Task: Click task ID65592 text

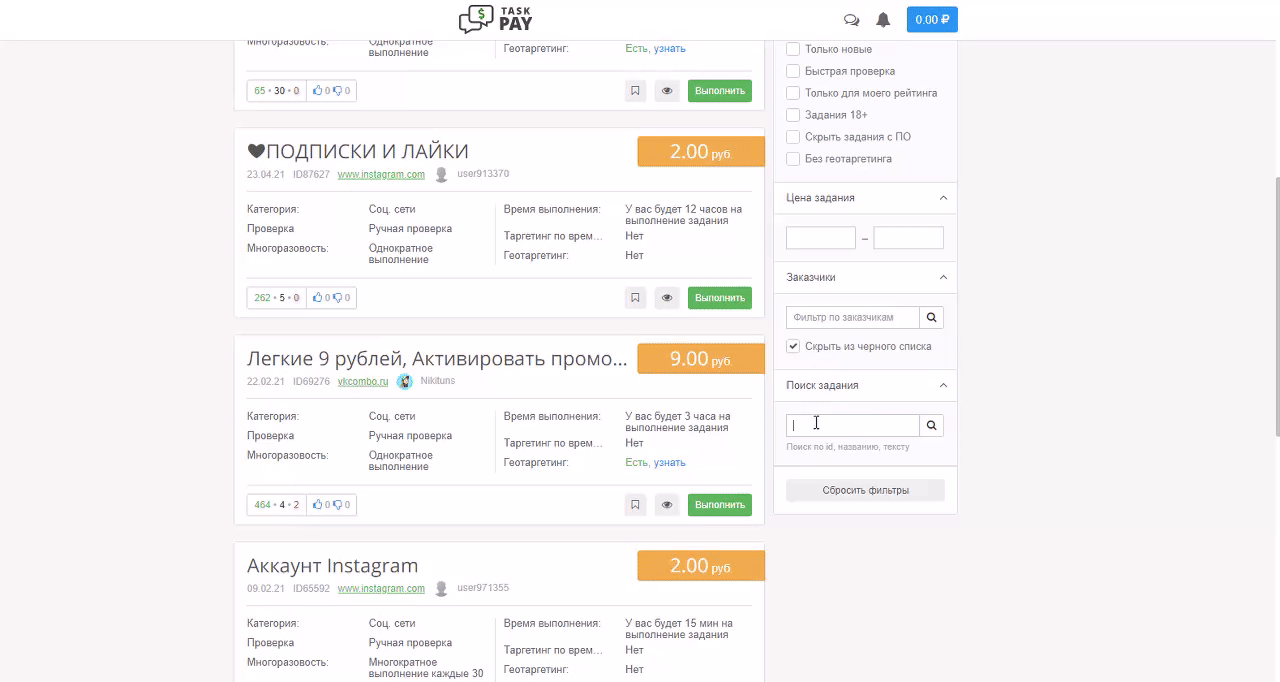Action: pos(311,588)
